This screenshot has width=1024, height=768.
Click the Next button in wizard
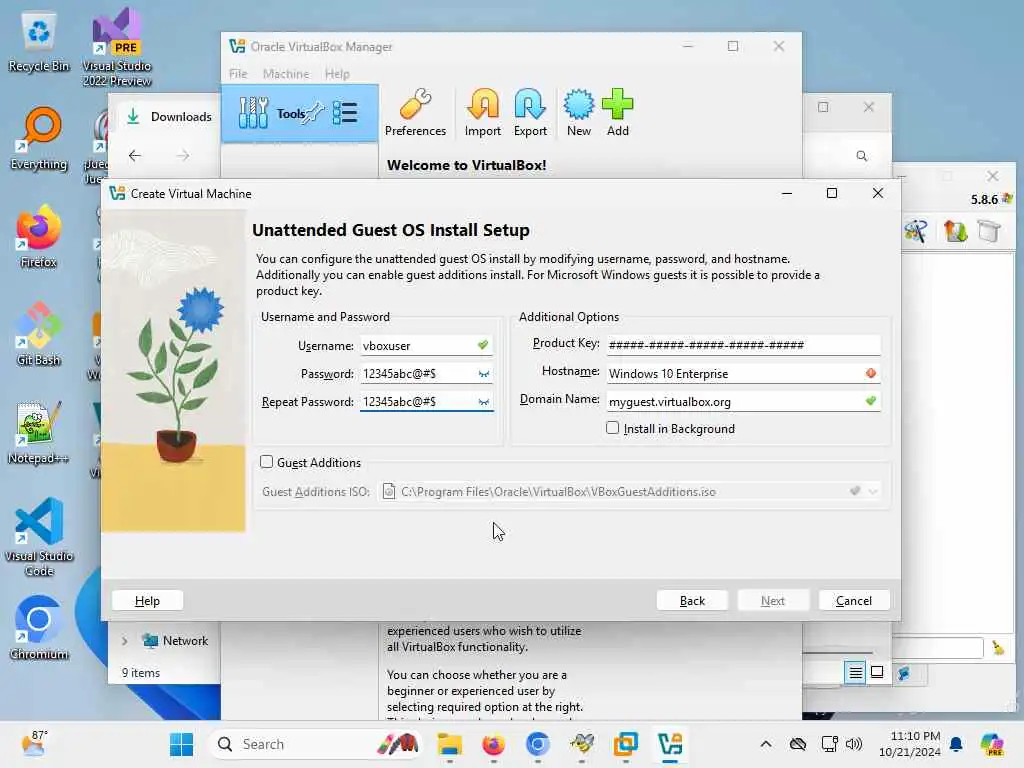pyautogui.click(x=773, y=601)
